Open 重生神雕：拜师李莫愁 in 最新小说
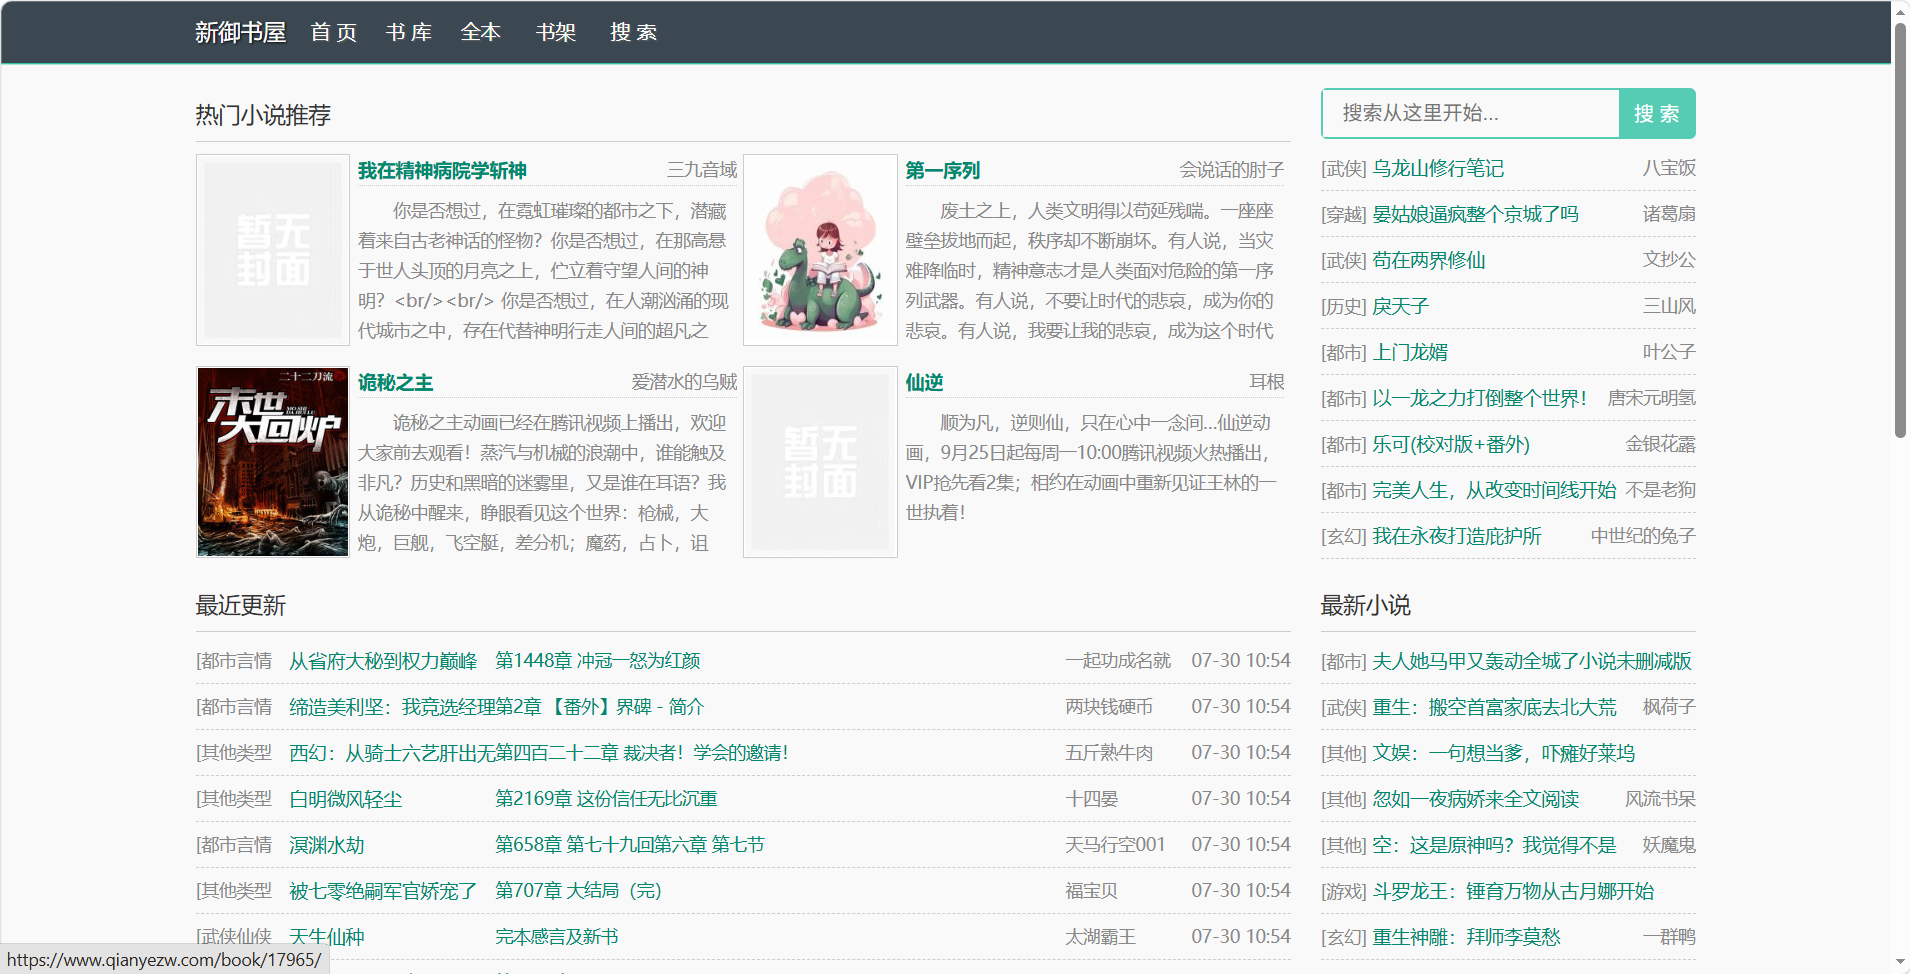This screenshot has height=974, width=1910. [1466, 937]
